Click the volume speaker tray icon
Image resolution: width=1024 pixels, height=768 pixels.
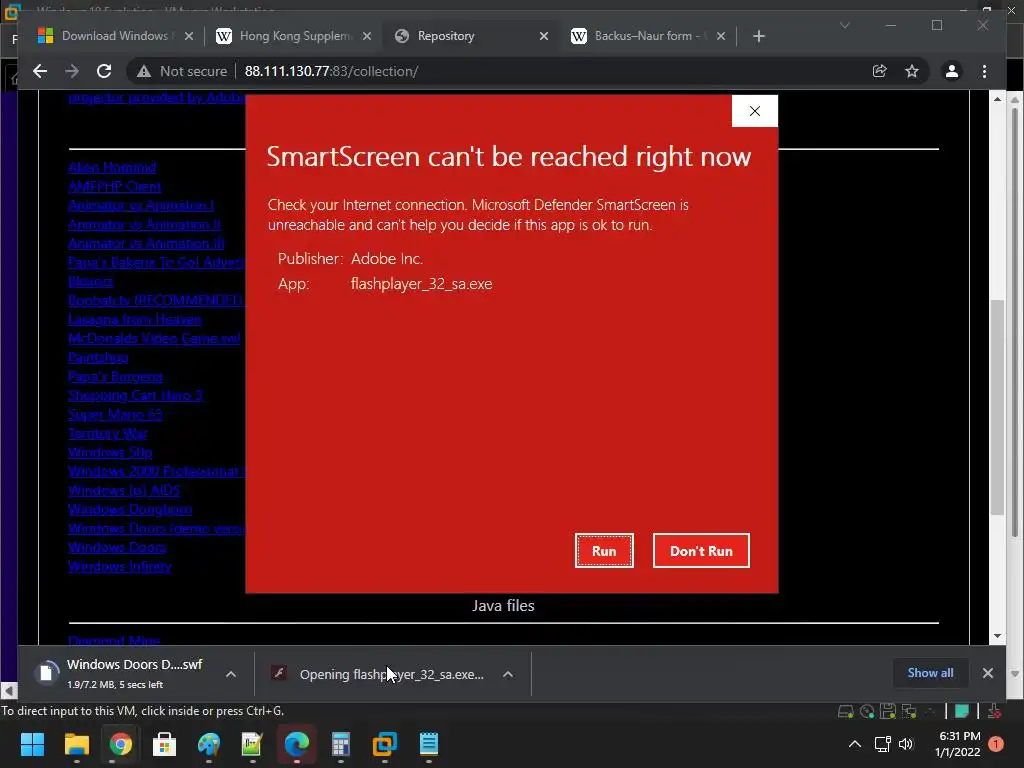(906, 744)
